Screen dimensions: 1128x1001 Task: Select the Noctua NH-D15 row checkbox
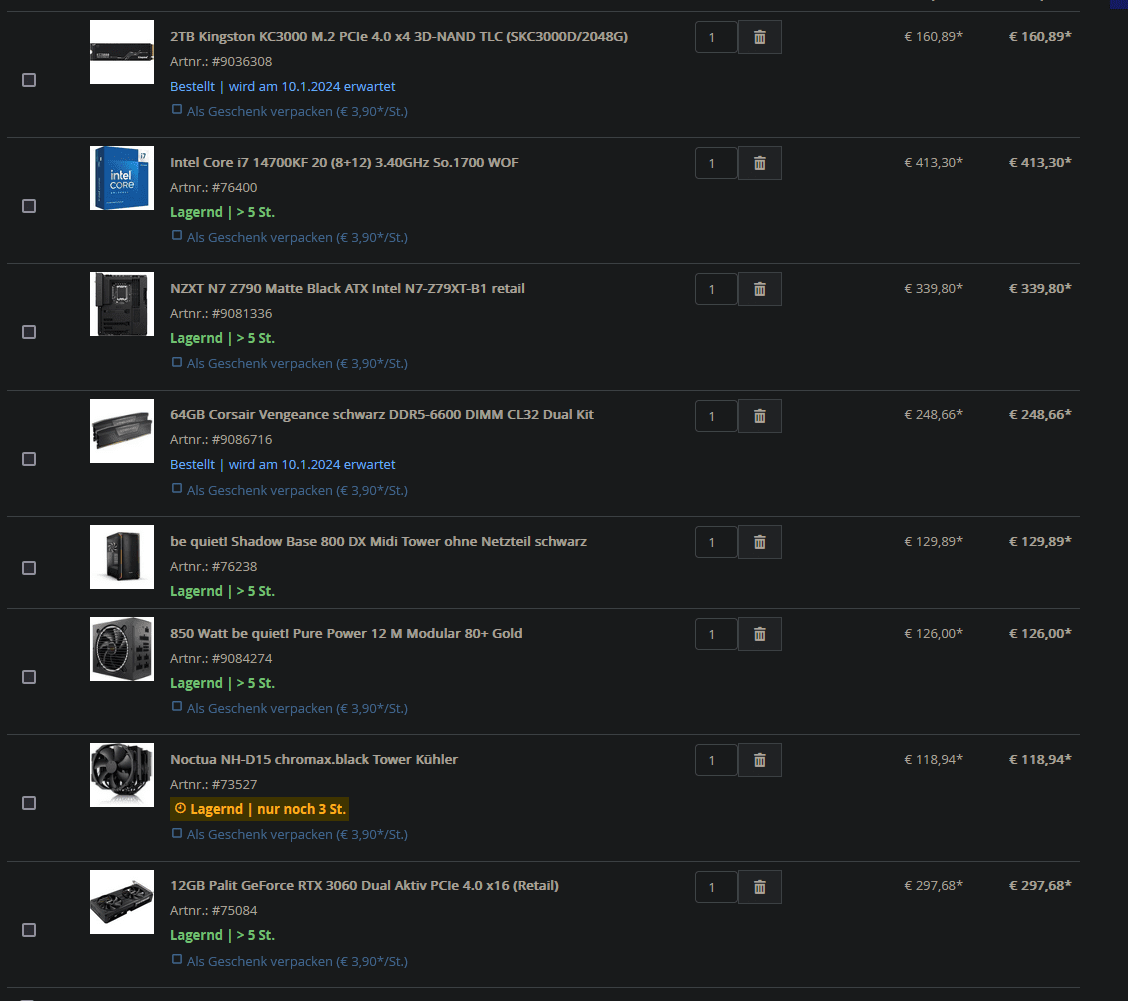pos(29,803)
